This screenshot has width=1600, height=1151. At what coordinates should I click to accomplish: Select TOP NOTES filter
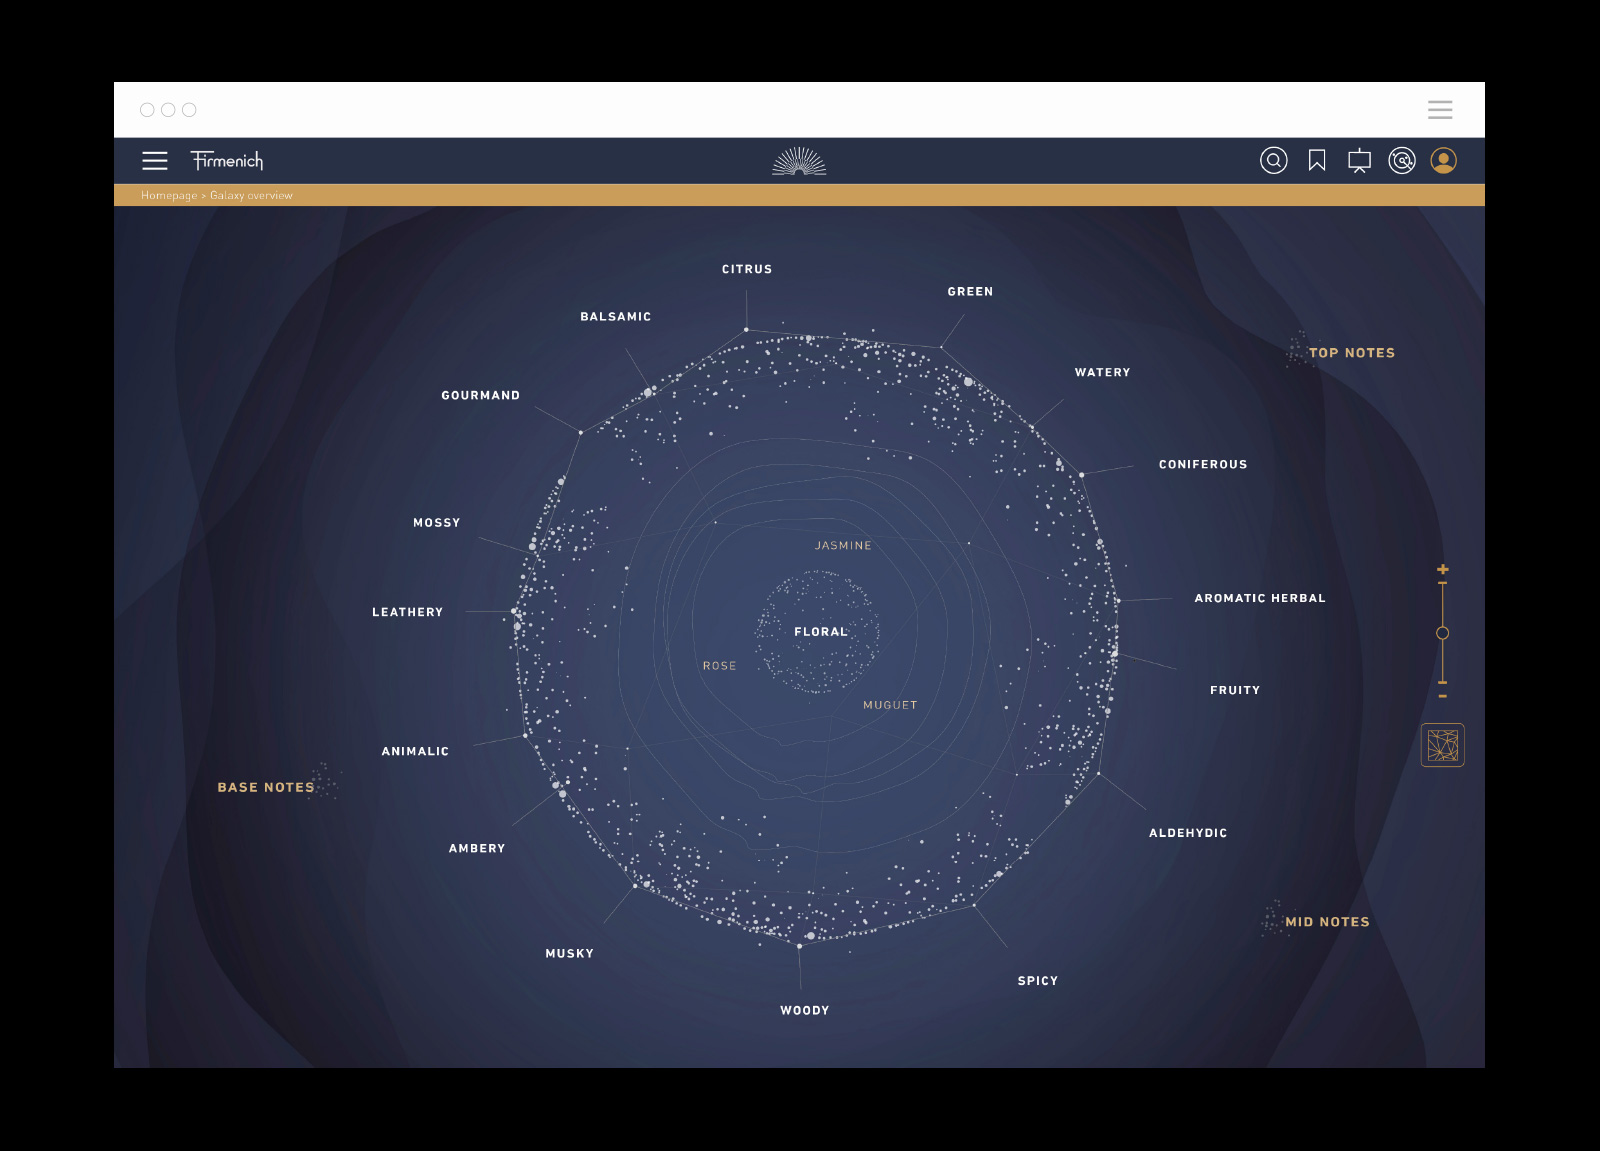[x=1351, y=353]
